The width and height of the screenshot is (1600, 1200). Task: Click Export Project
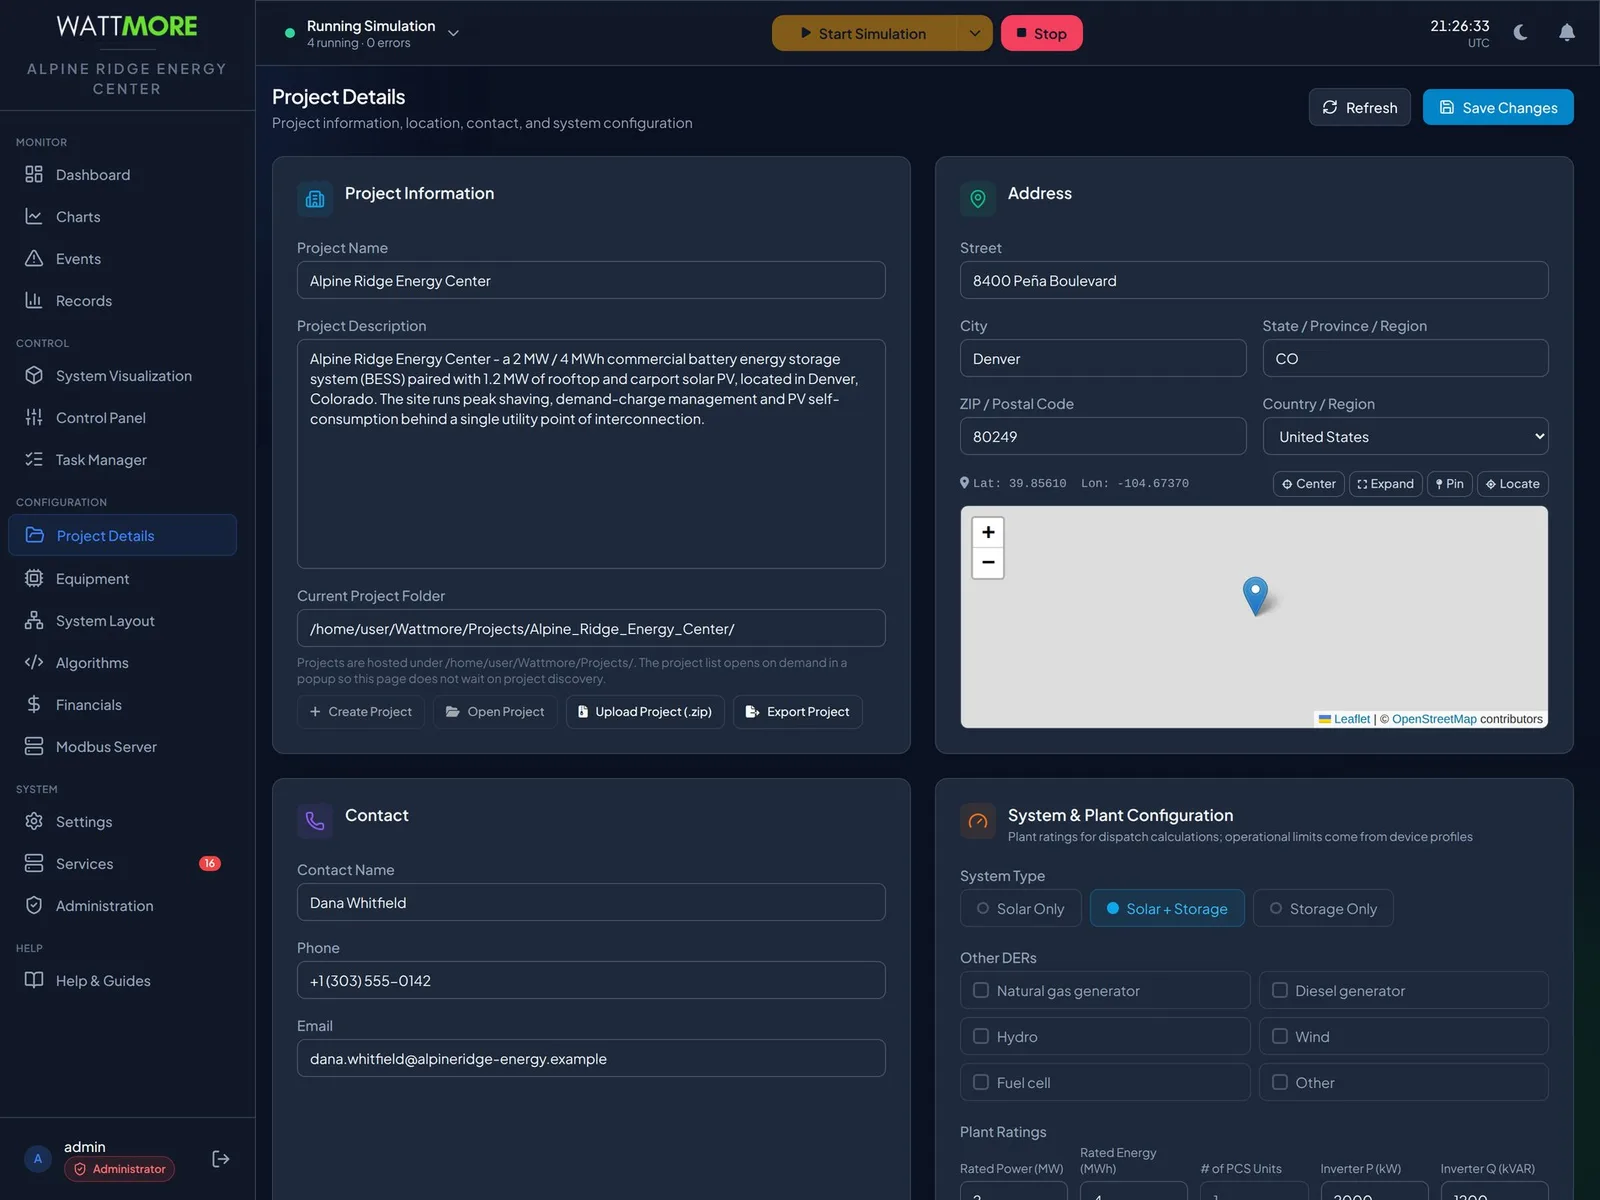(x=798, y=712)
